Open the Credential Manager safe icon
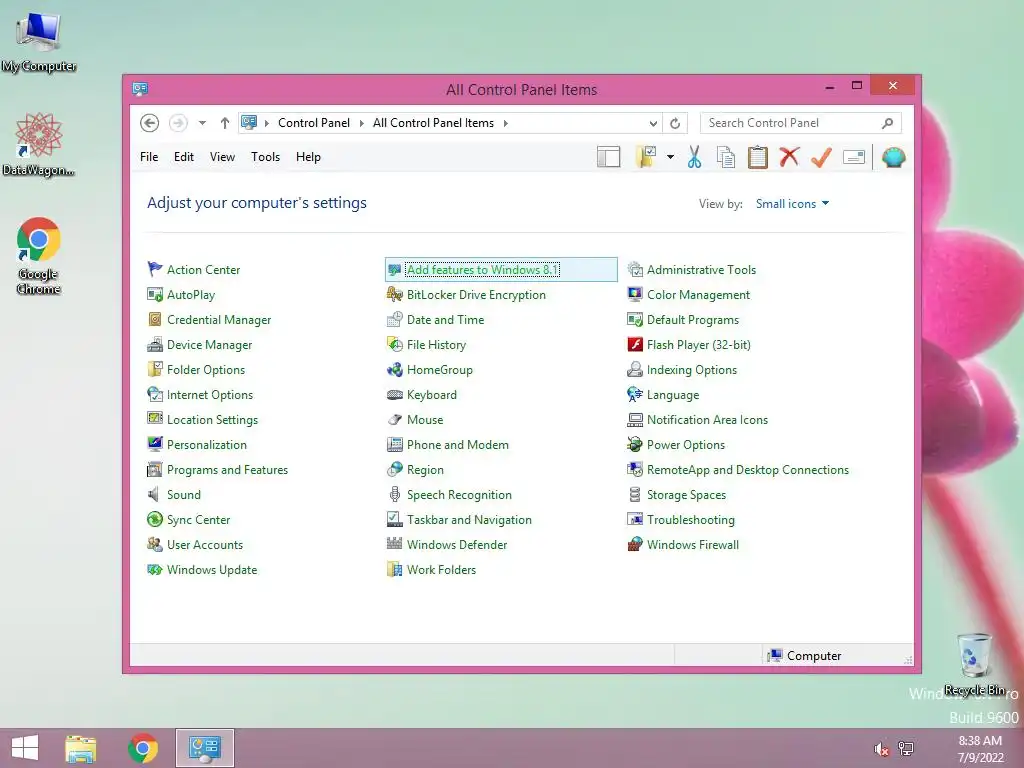1024x768 pixels. [x=155, y=319]
